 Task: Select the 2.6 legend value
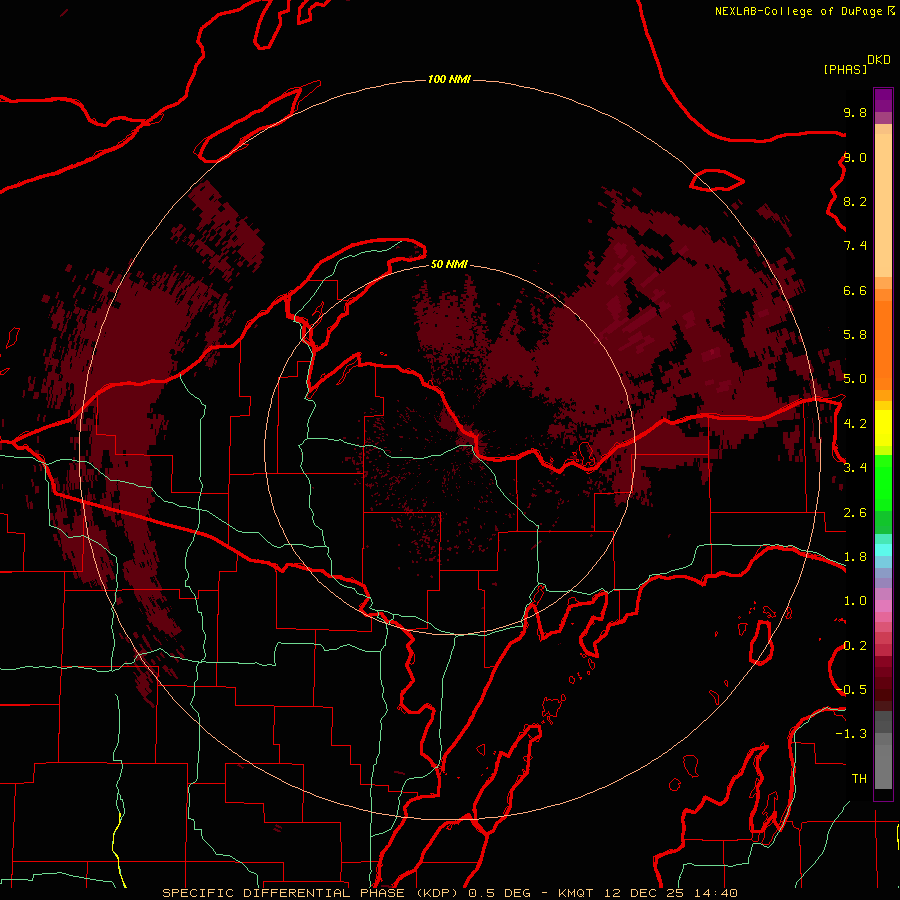coord(855,513)
